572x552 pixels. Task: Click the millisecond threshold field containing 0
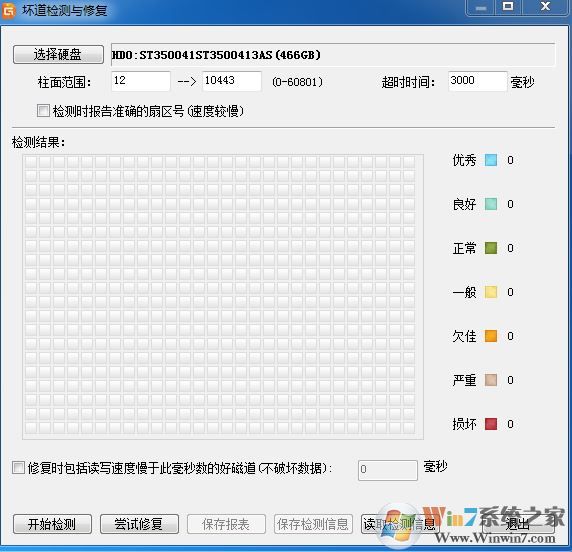388,470
